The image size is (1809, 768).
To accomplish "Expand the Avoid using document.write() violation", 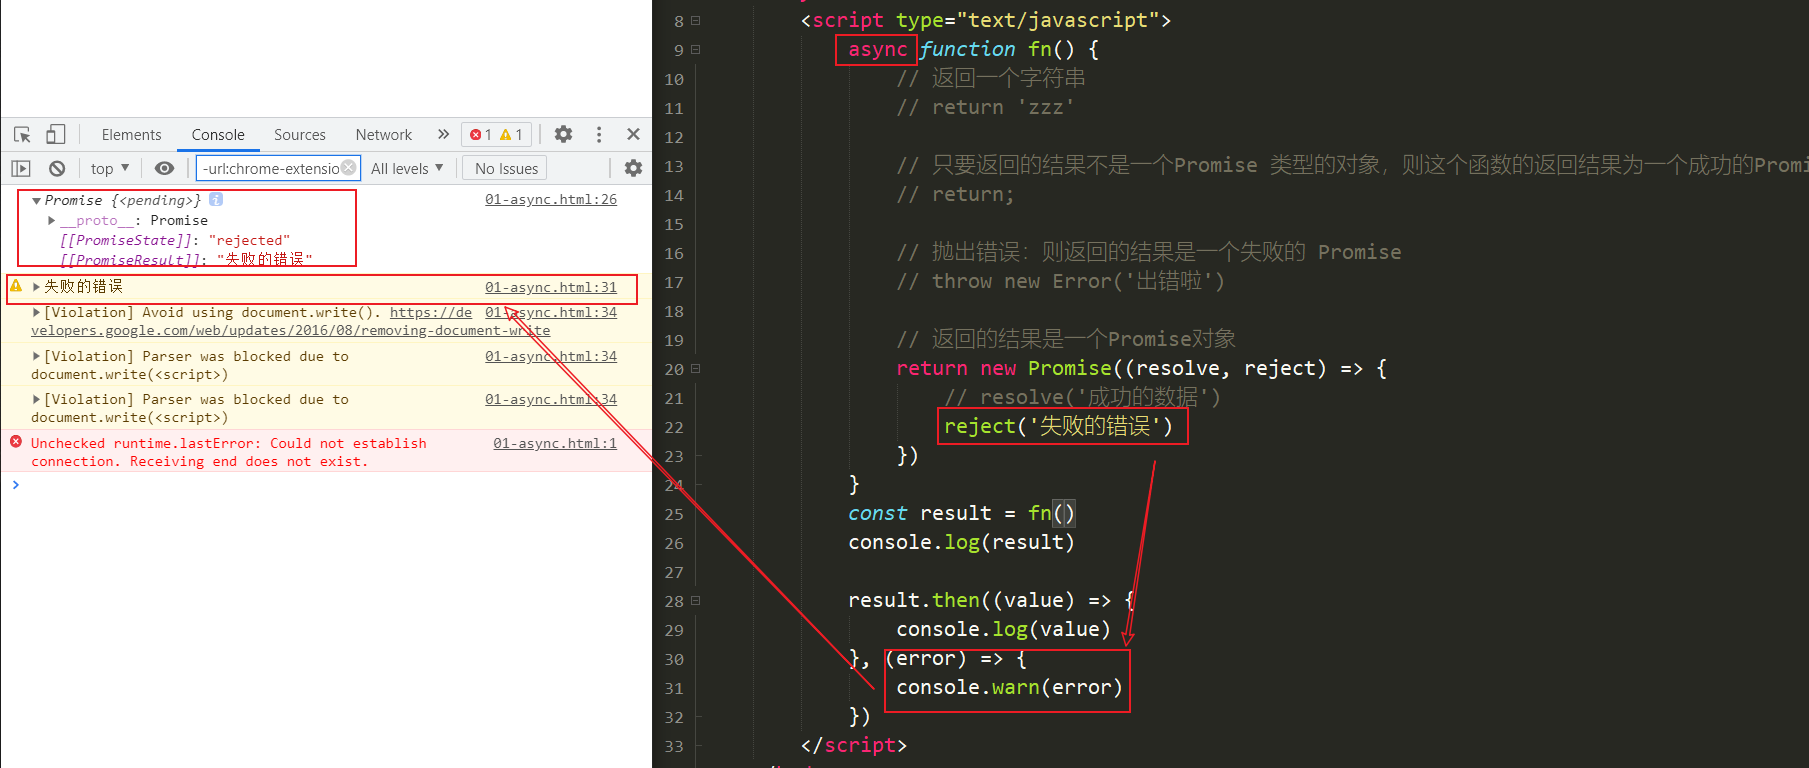I will point(37,312).
